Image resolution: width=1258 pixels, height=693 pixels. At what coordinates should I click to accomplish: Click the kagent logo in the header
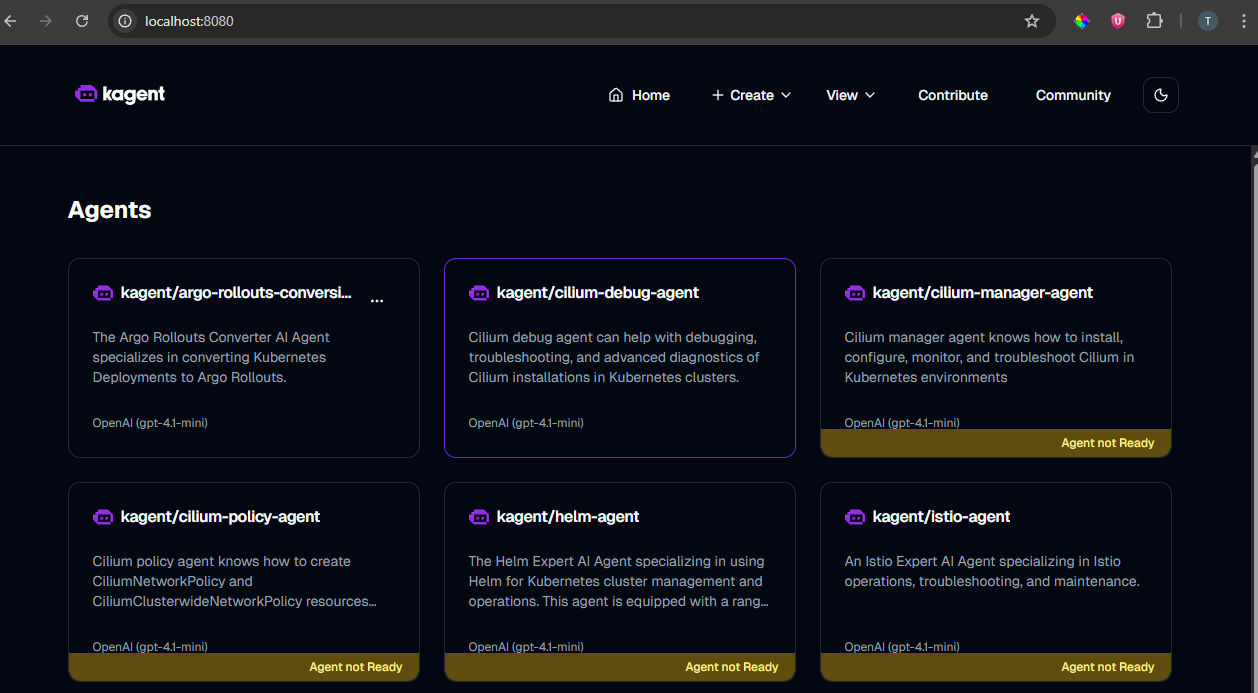[x=120, y=94]
